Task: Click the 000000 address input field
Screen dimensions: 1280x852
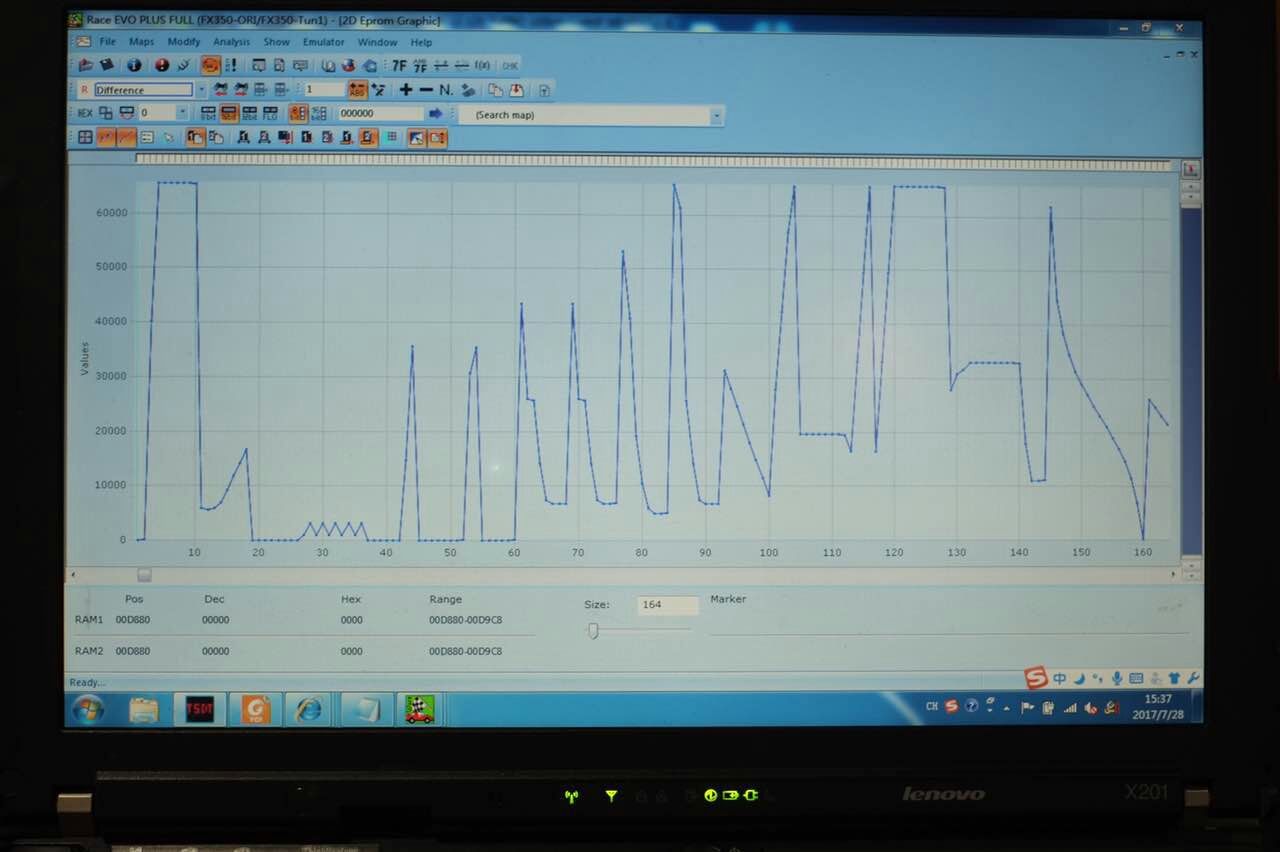Action: pyautogui.click(x=380, y=114)
